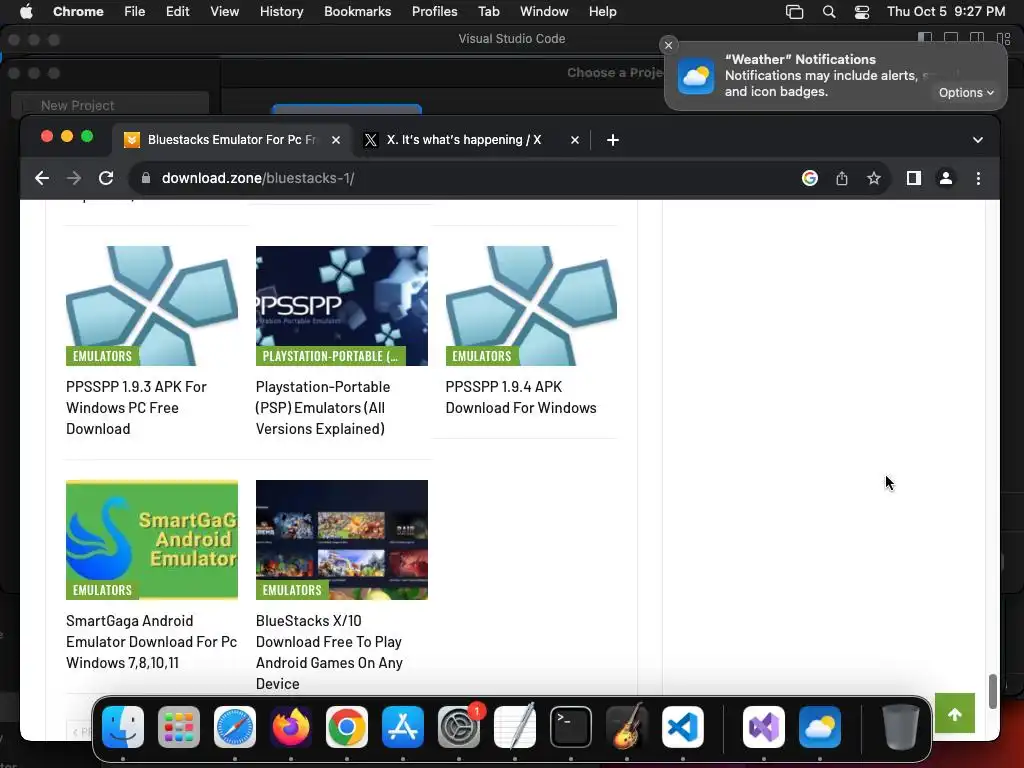Select the Bluestacks Emulator For Pc tab
This screenshot has height=768, width=1024.
232,140
